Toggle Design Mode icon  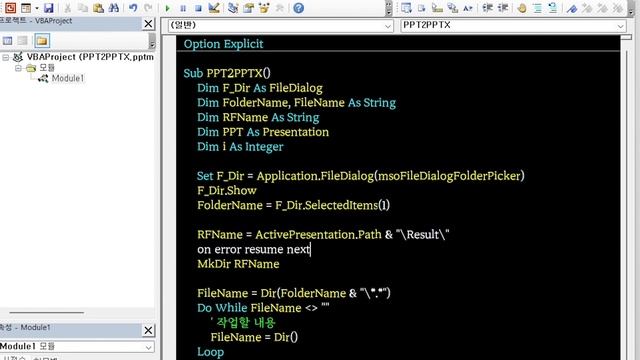point(214,8)
